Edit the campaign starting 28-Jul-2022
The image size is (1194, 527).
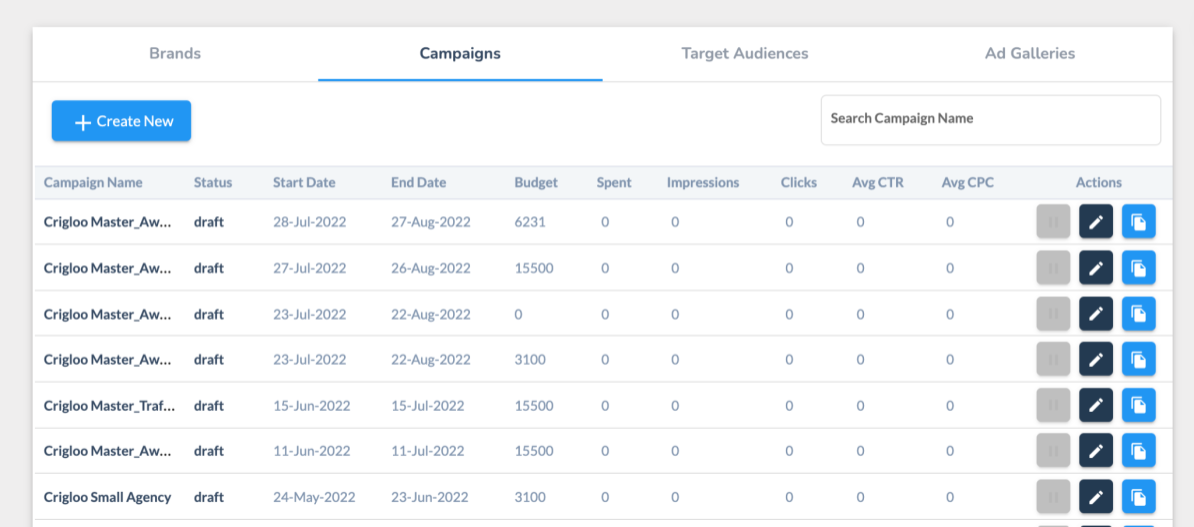pyautogui.click(x=1096, y=222)
